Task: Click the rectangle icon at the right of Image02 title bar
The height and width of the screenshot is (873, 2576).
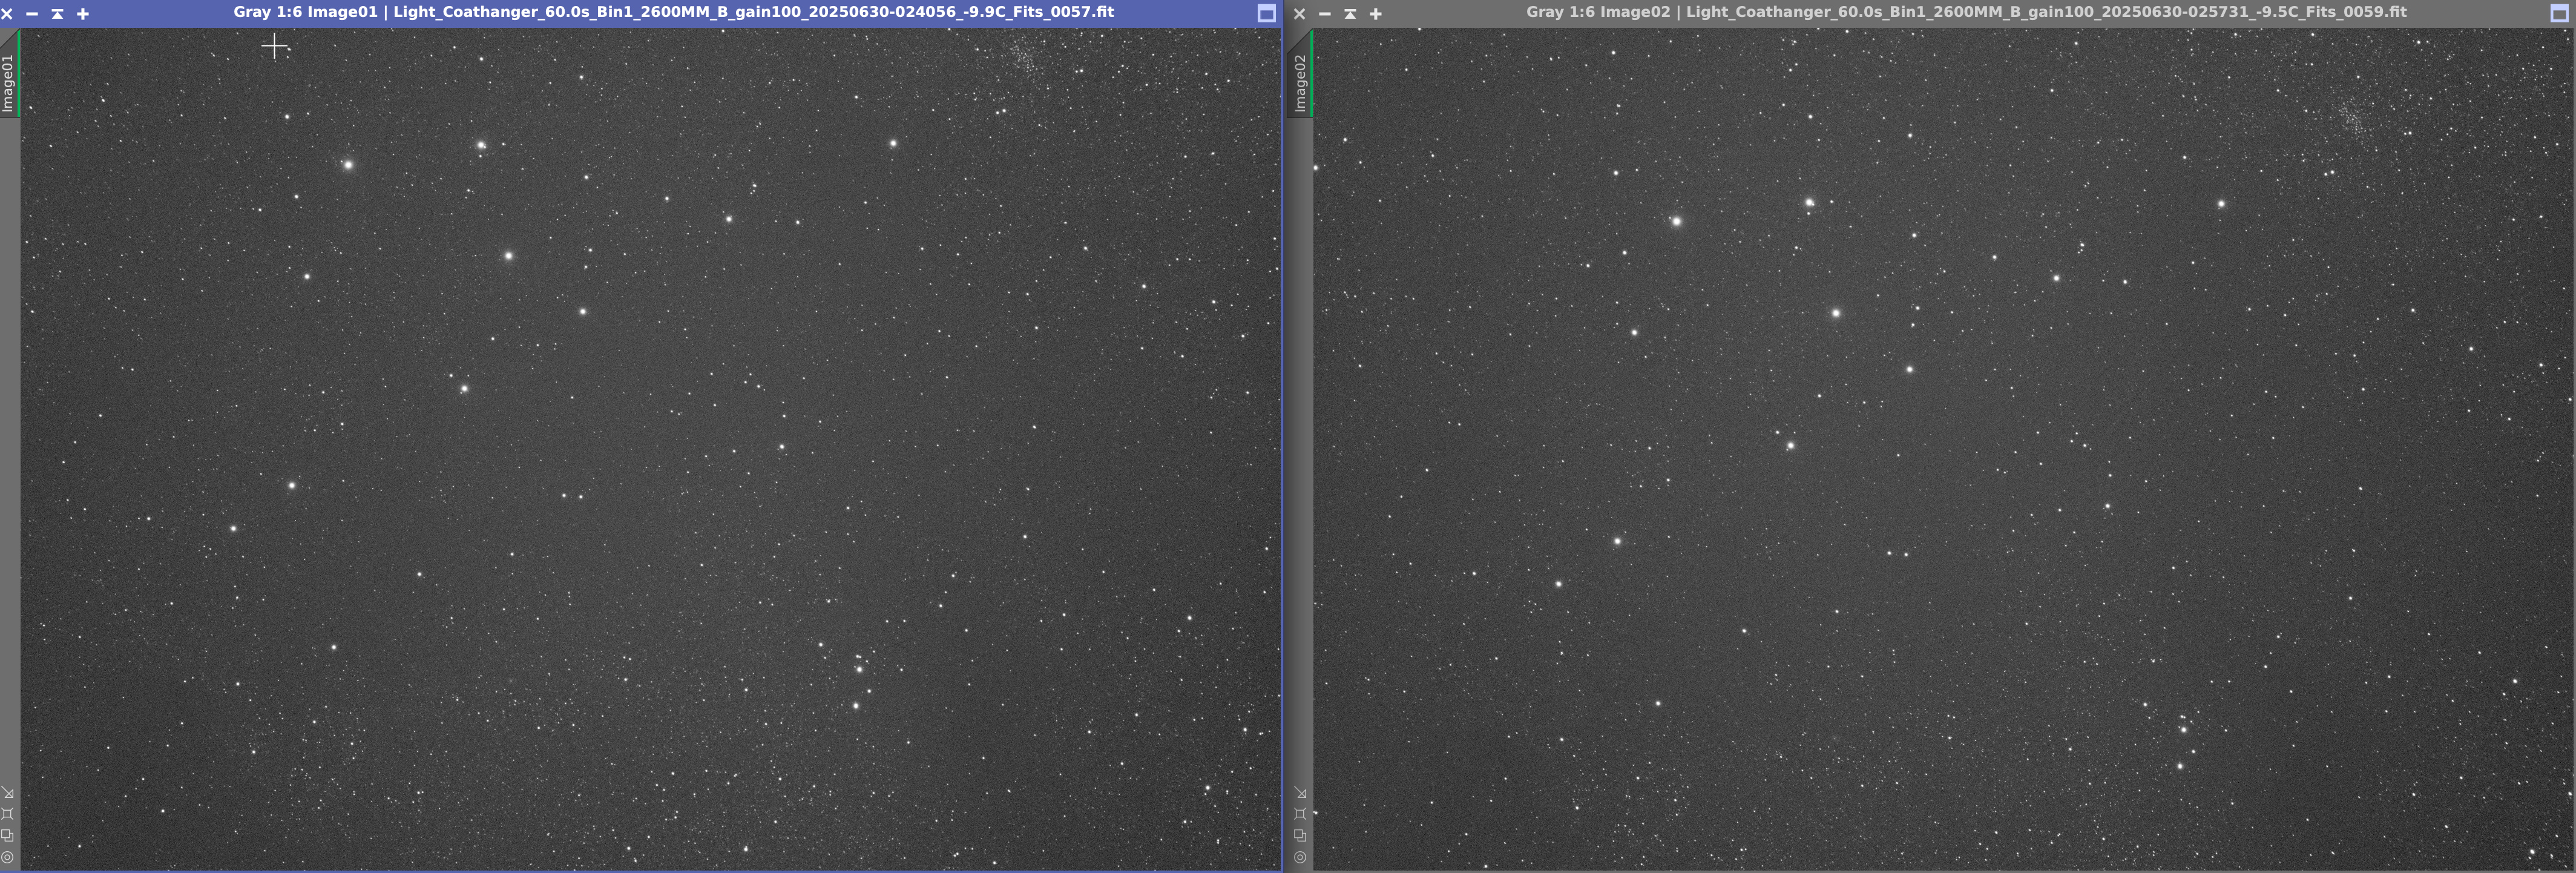Action: coord(2559,13)
